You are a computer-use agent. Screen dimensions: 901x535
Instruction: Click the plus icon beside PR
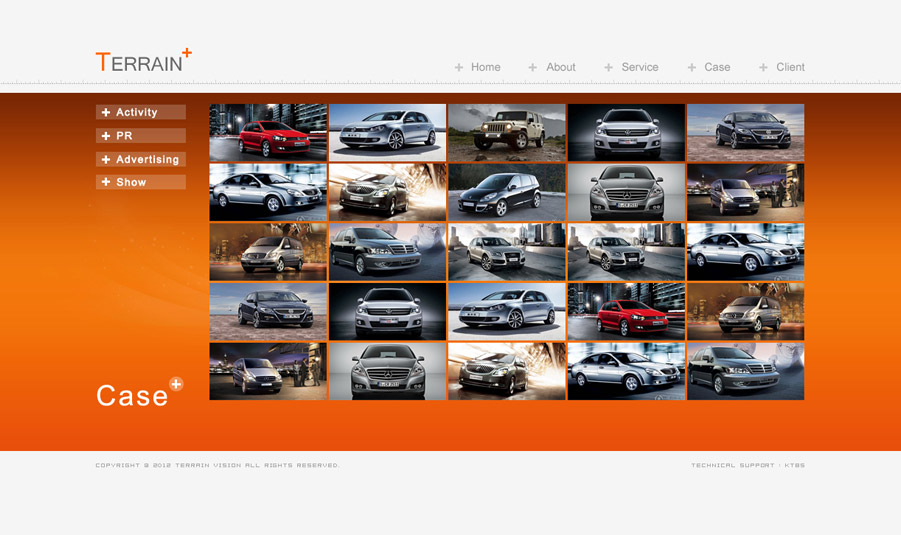[106, 136]
